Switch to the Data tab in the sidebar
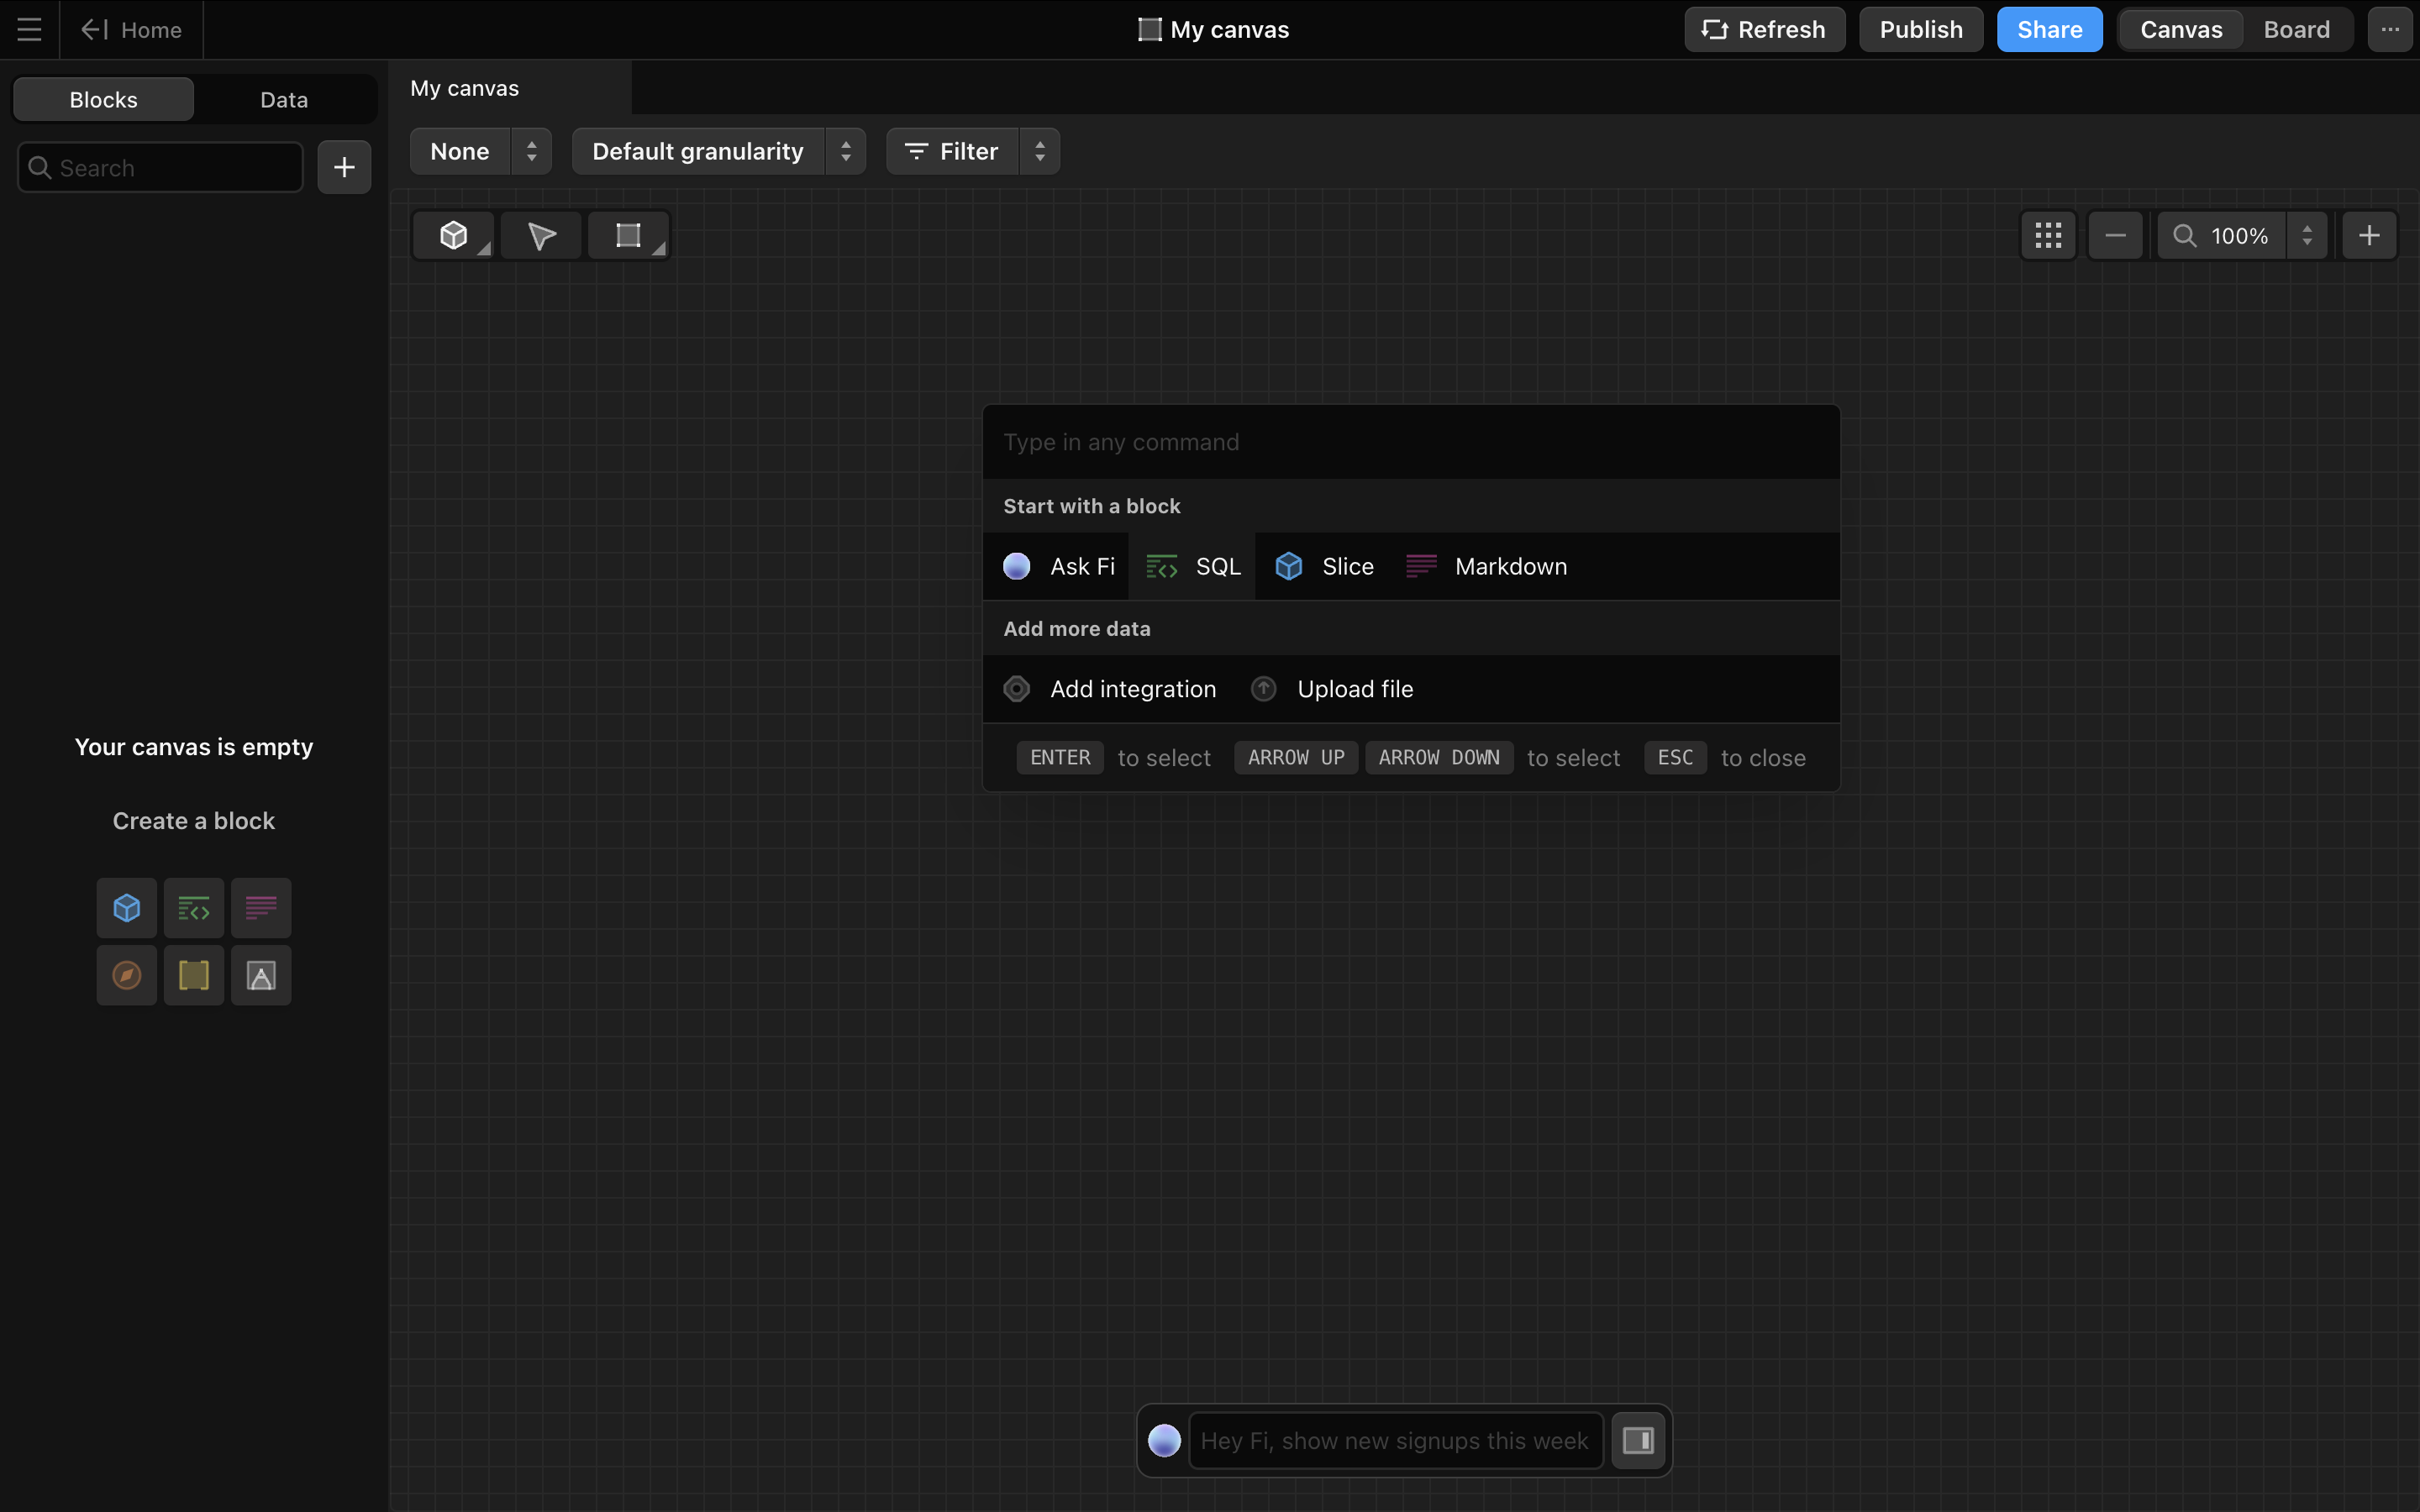The image size is (2420, 1512). coord(284,100)
